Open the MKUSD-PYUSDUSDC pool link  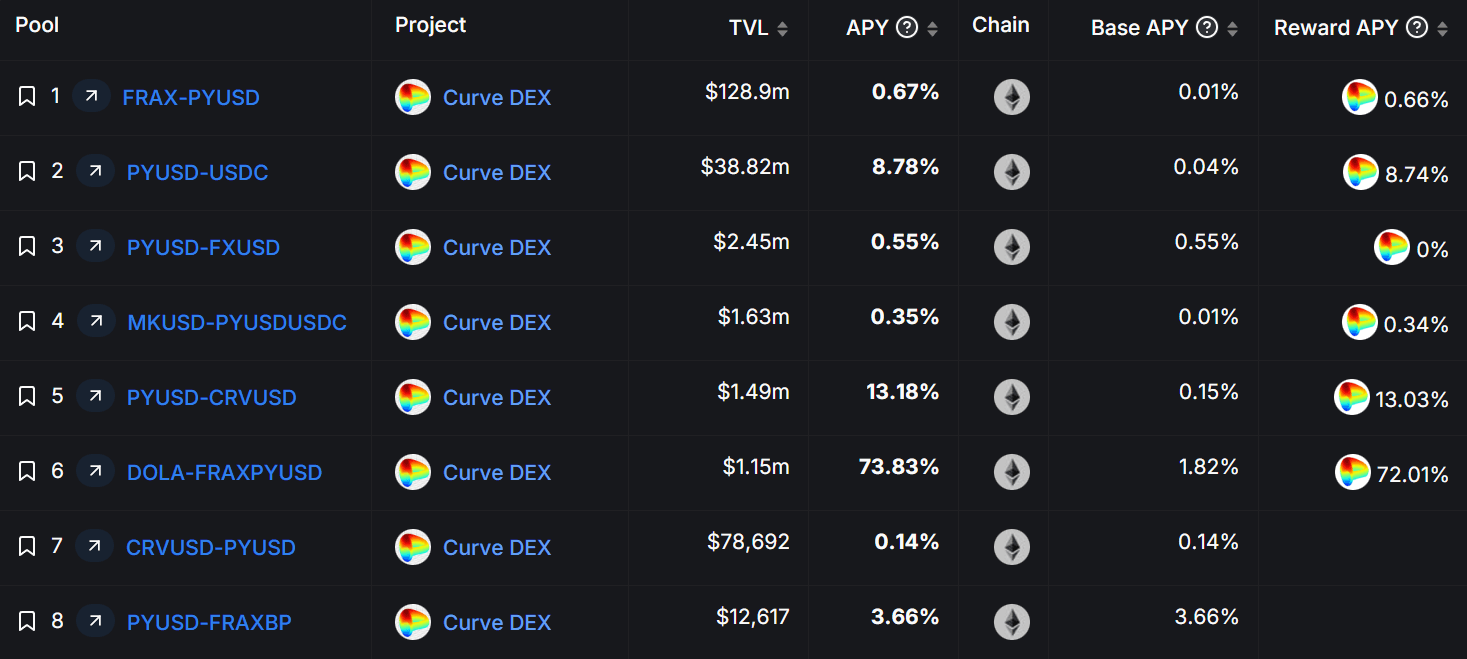pyautogui.click(x=237, y=322)
